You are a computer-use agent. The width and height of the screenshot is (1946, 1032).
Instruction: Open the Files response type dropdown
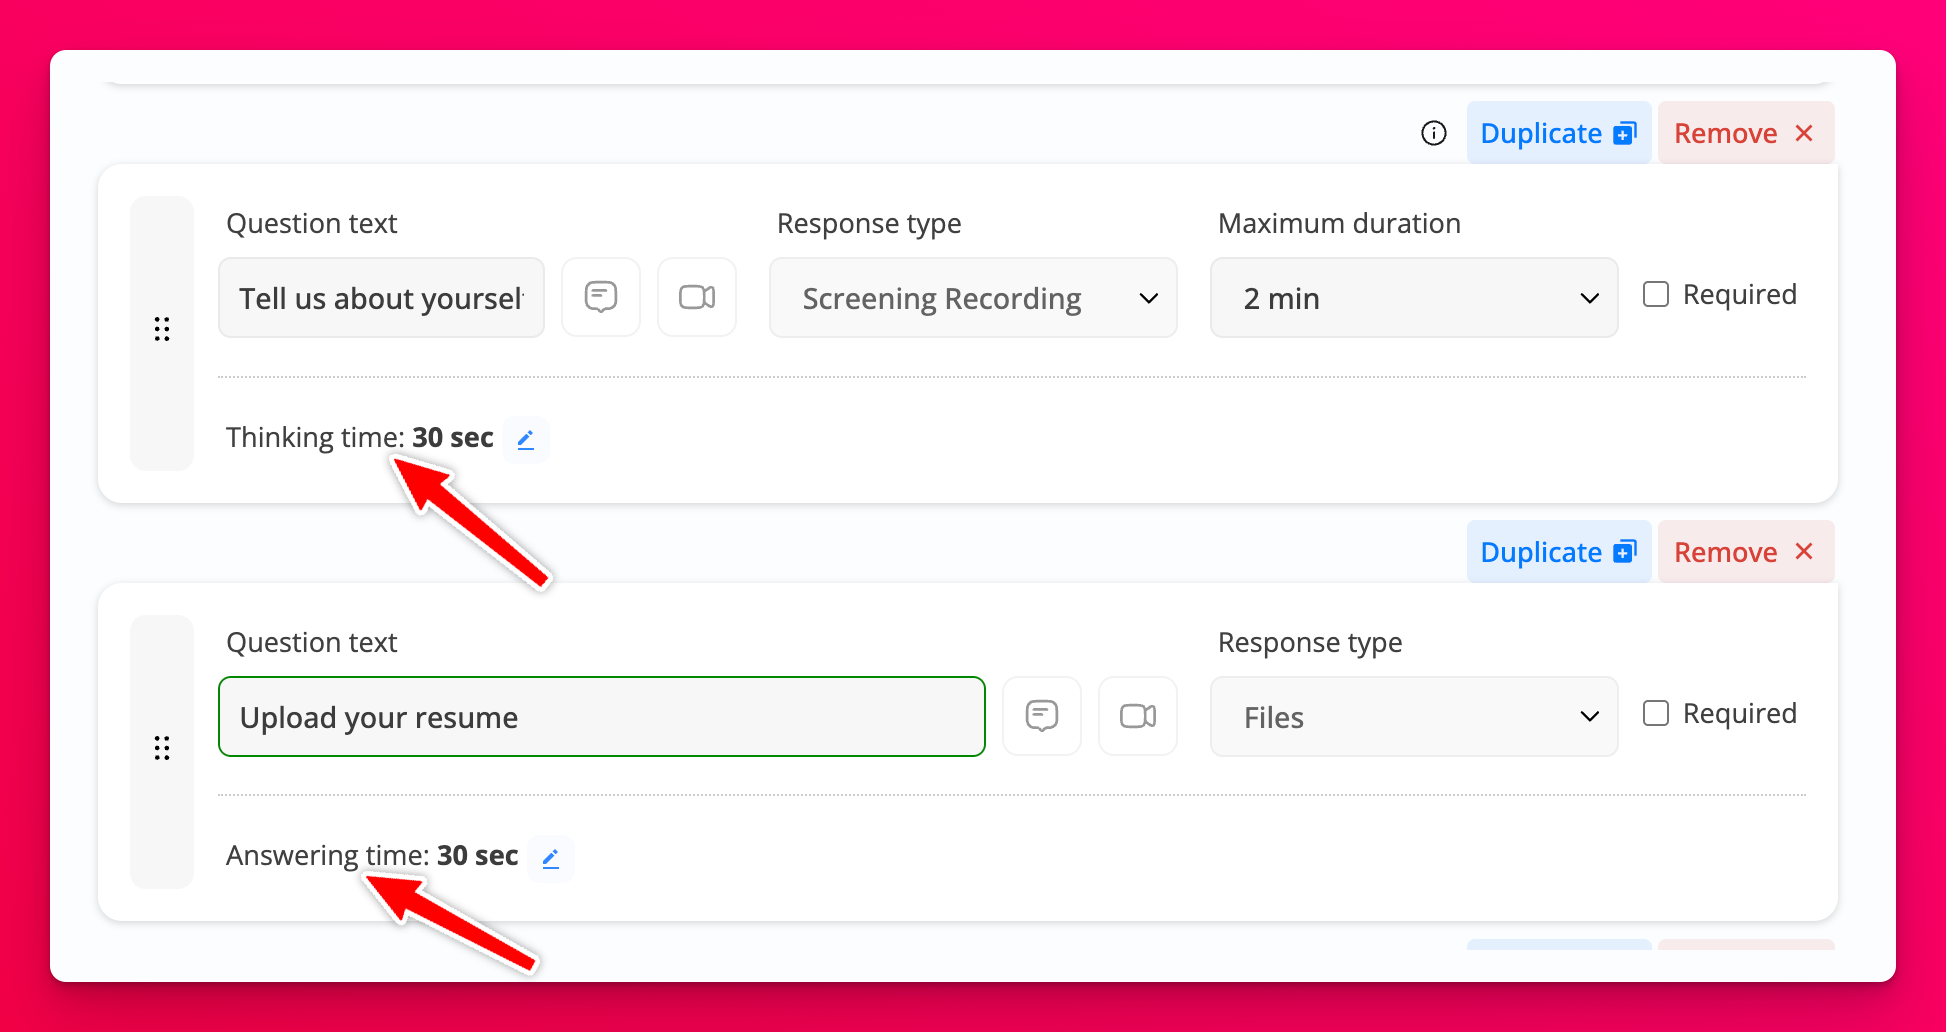click(x=1414, y=717)
